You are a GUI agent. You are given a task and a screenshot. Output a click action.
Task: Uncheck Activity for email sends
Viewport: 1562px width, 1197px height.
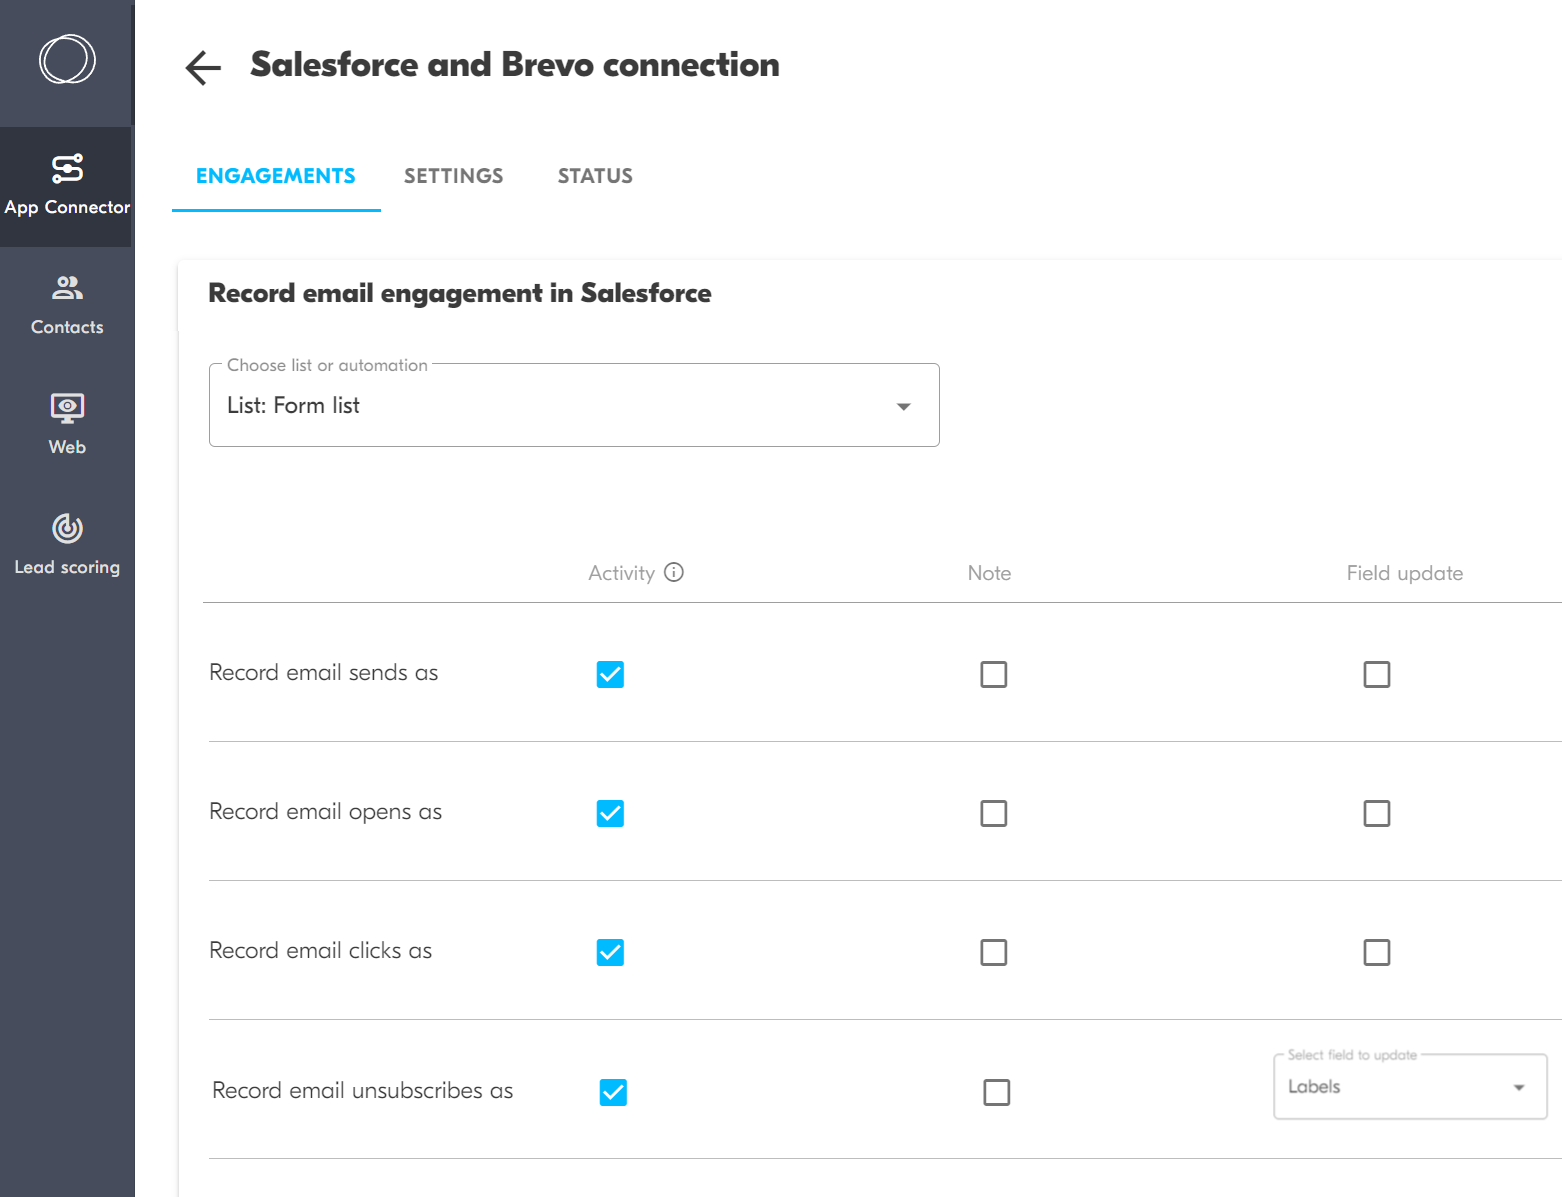point(610,674)
